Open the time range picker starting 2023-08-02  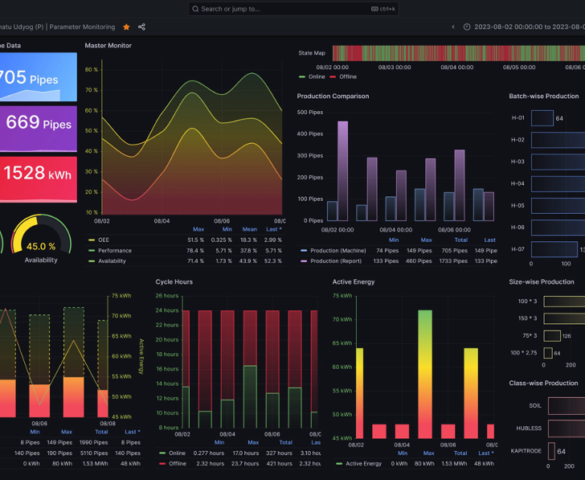(524, 27)
